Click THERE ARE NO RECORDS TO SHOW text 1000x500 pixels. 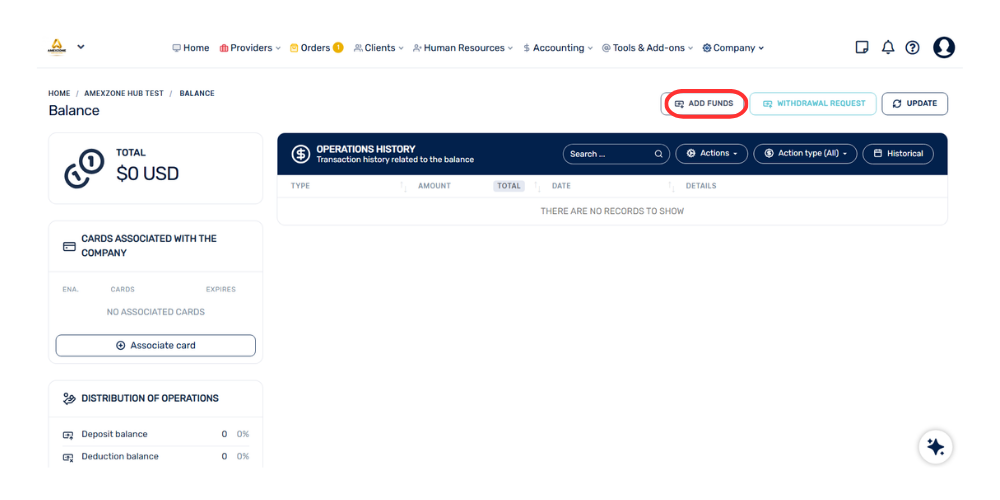[612, 211]
